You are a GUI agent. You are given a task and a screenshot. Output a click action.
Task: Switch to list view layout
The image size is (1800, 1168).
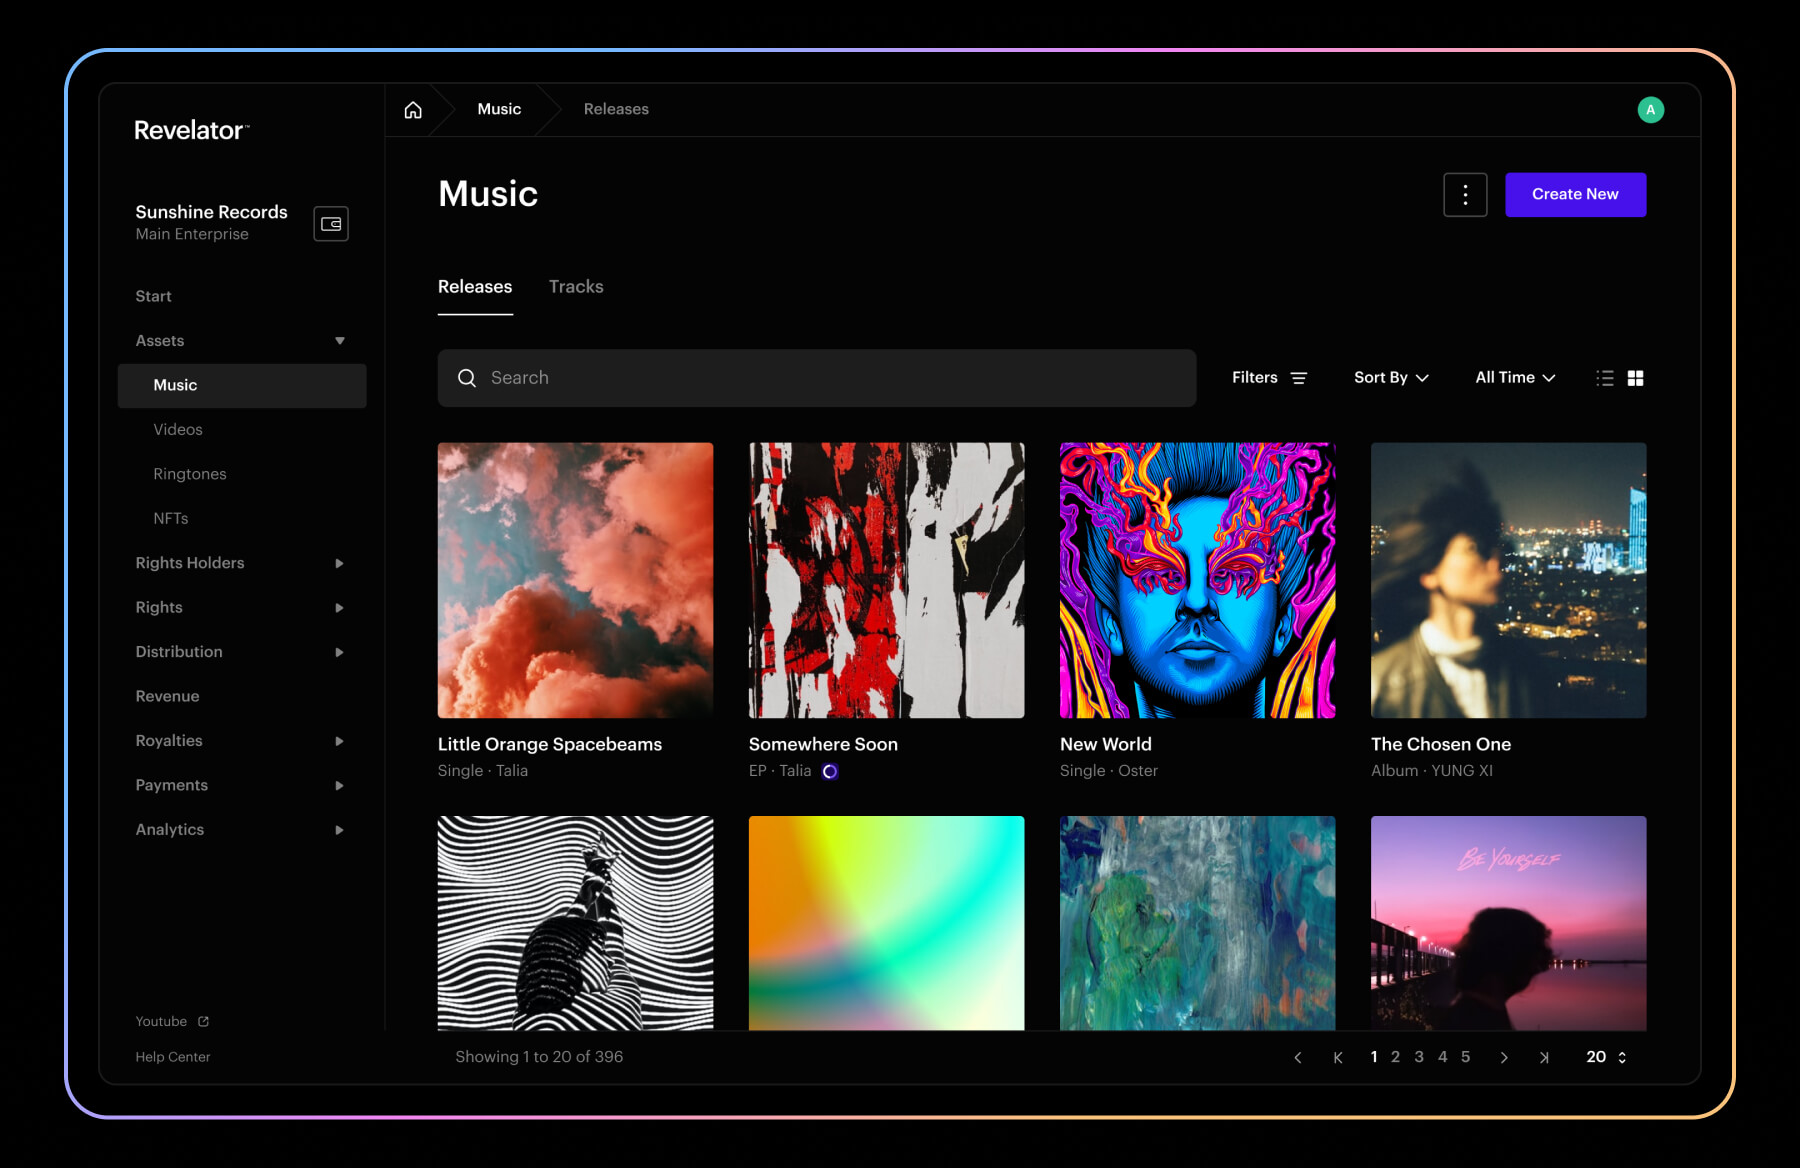pos(1605,378)
